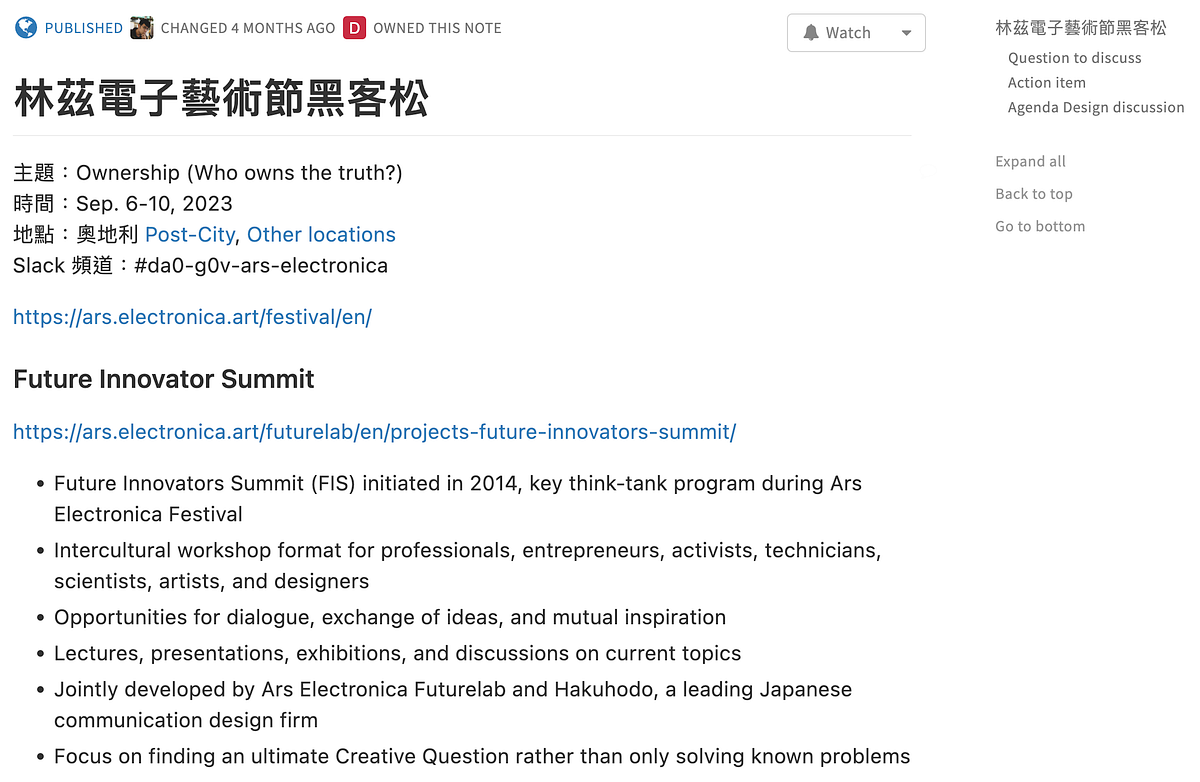Click Go to bottom
Viewport: 1200px width, 782px height.
pyautogui.click(x=1040, y=226)
